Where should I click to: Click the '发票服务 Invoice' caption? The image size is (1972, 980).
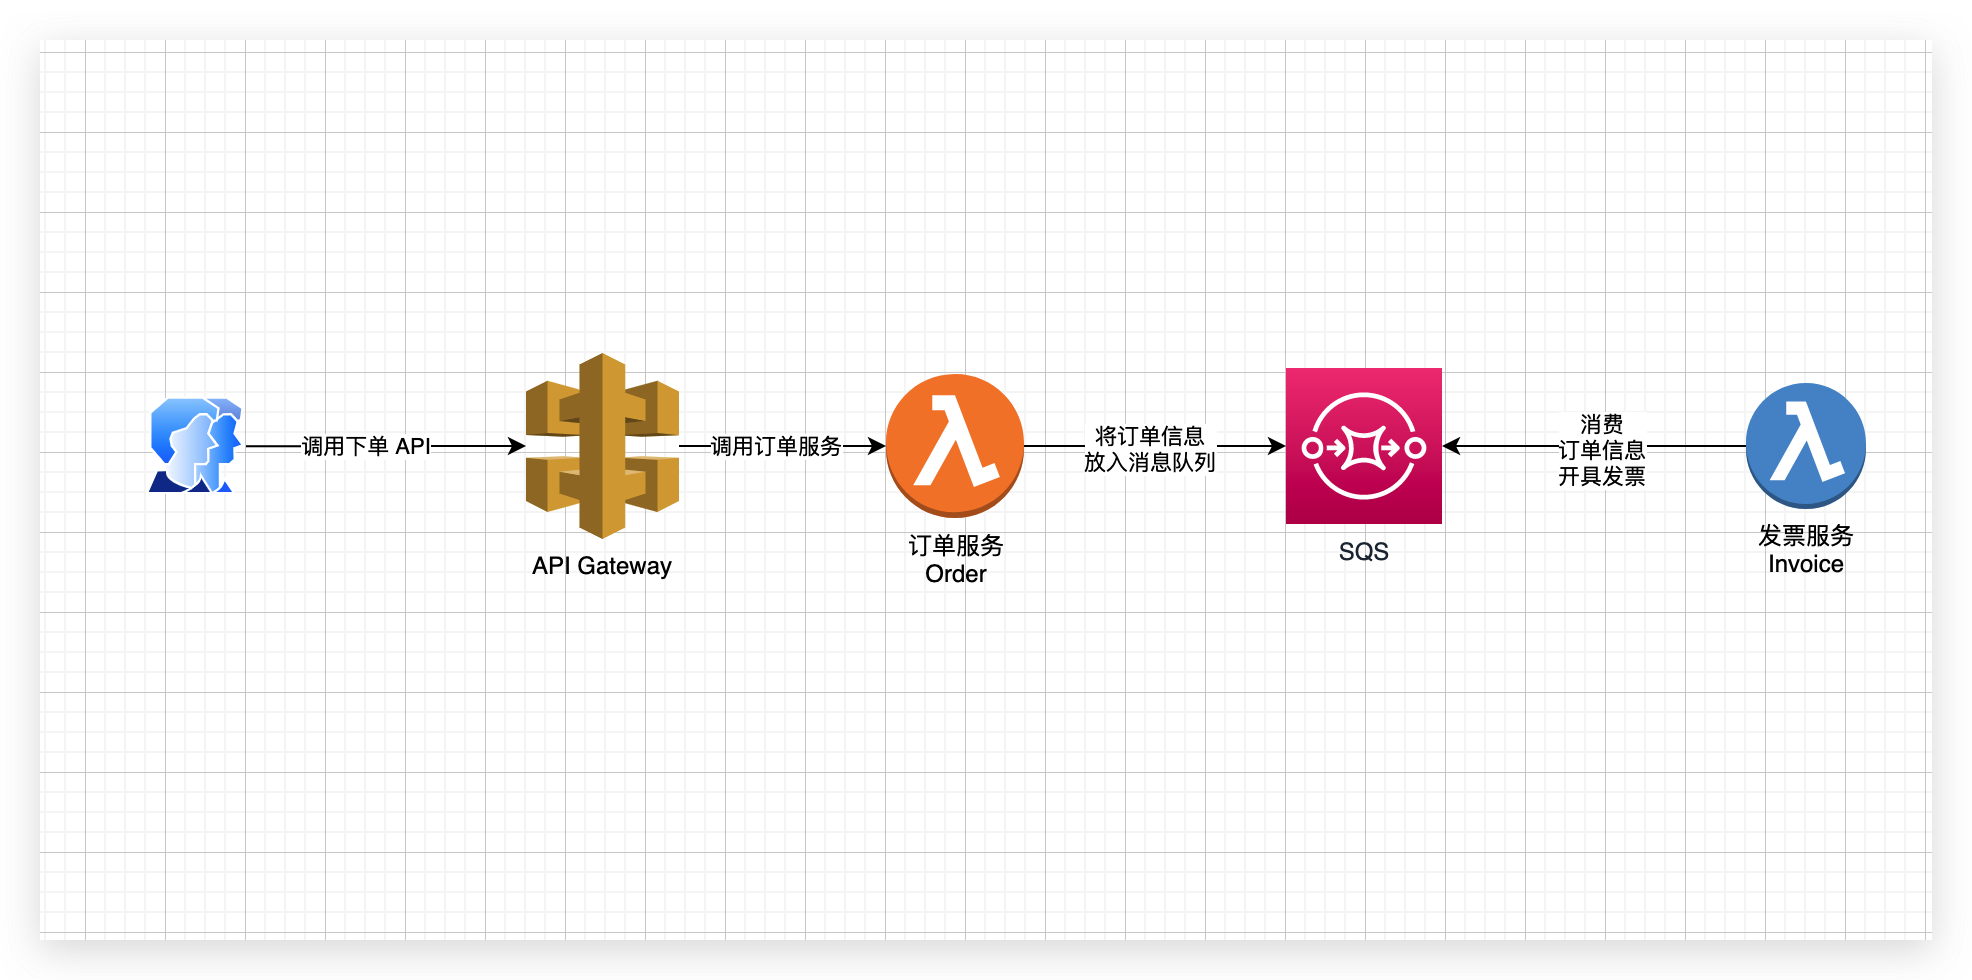[x=1806, y=549]
